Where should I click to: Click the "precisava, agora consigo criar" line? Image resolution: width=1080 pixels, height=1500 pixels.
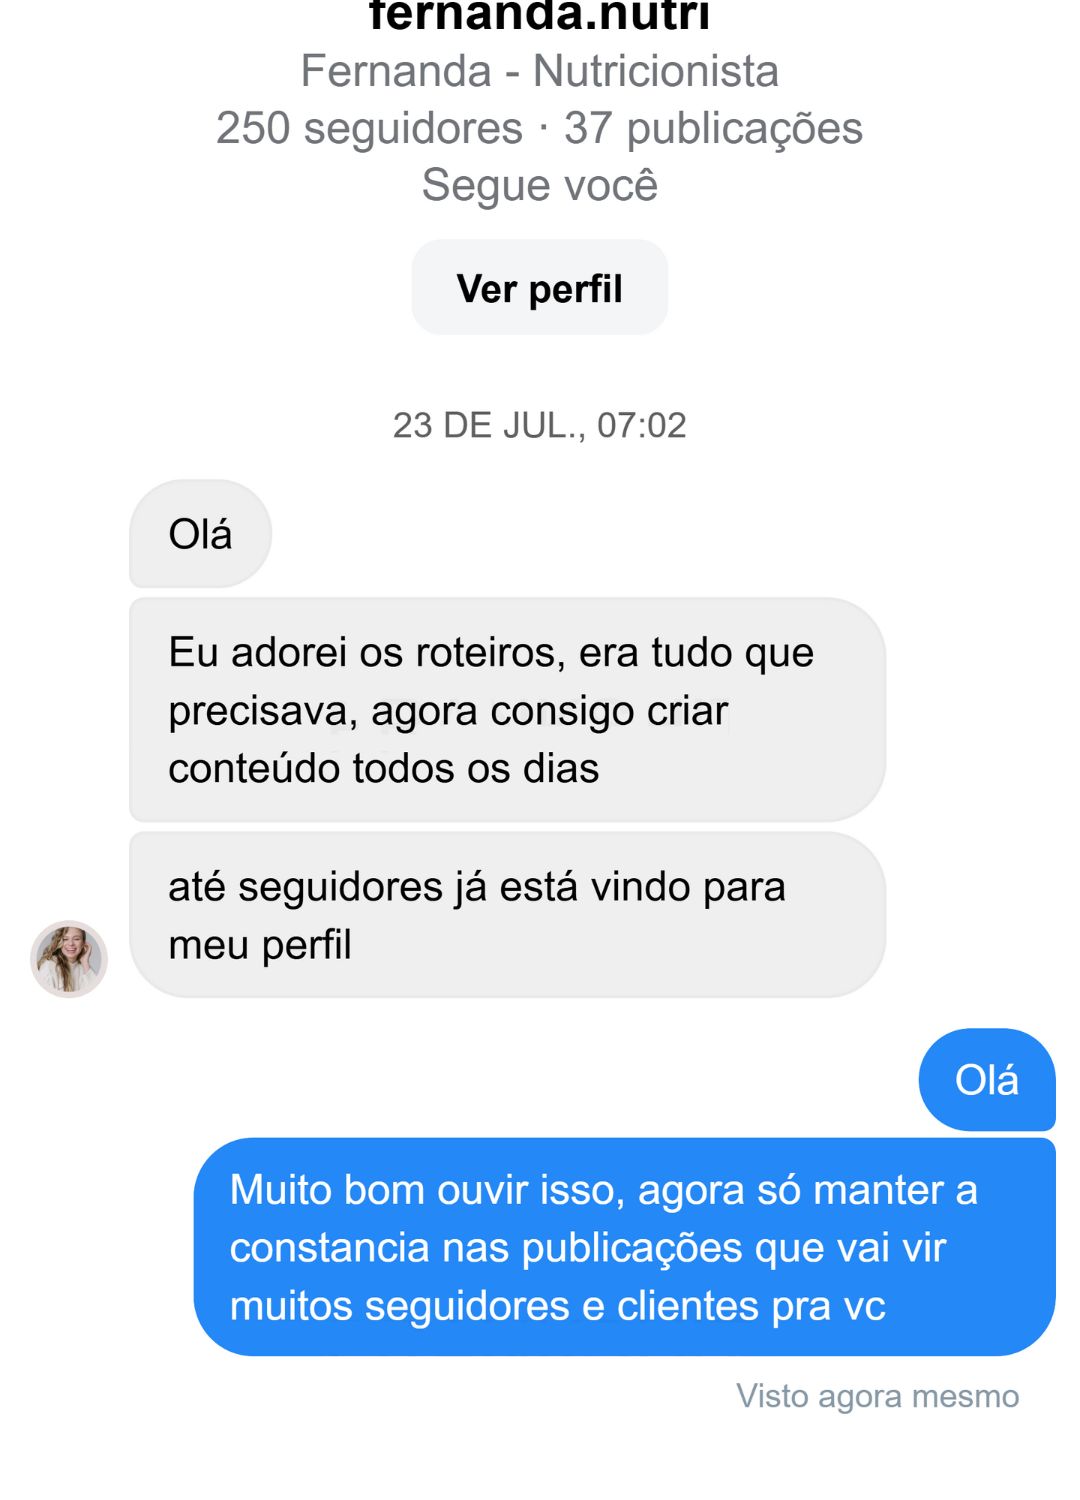coord(448,710)
